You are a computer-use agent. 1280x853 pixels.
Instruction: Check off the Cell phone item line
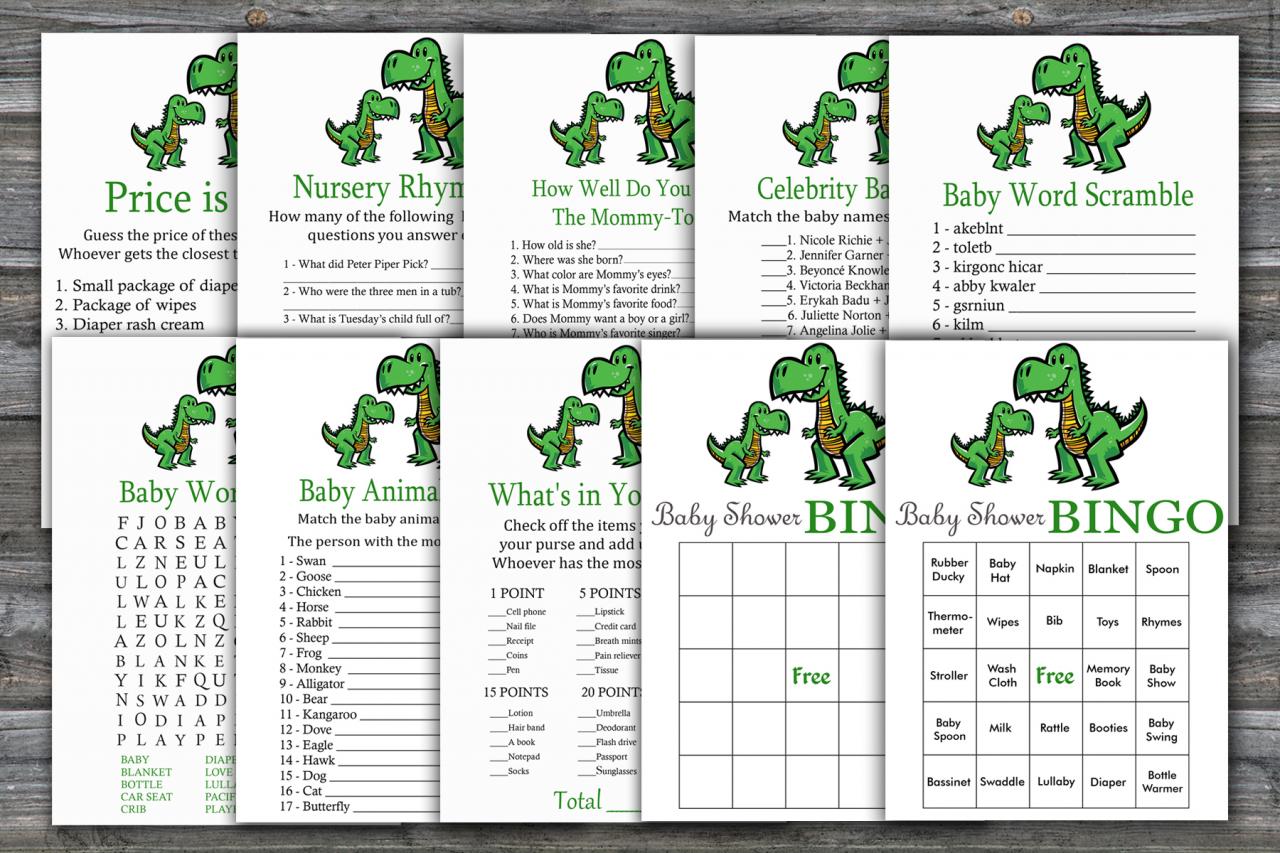click(496, 612)
